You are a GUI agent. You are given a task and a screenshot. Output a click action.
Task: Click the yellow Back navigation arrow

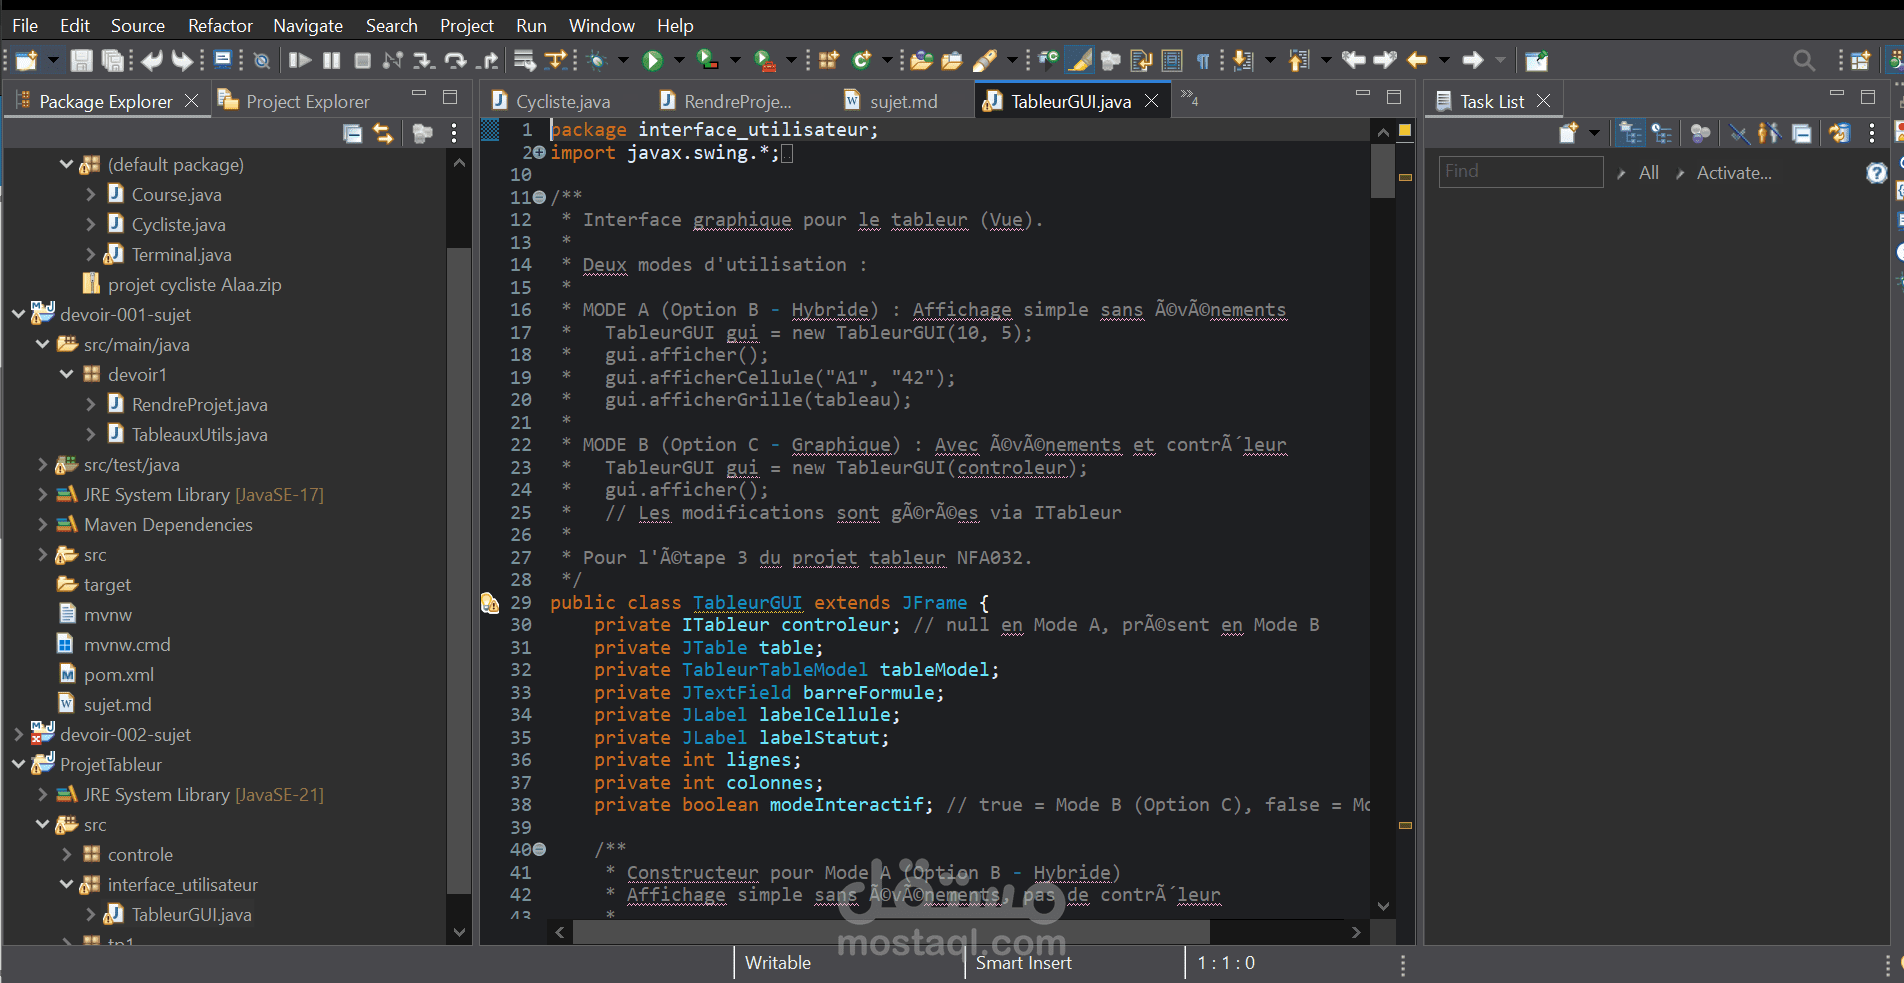(x=1417, y=61)
